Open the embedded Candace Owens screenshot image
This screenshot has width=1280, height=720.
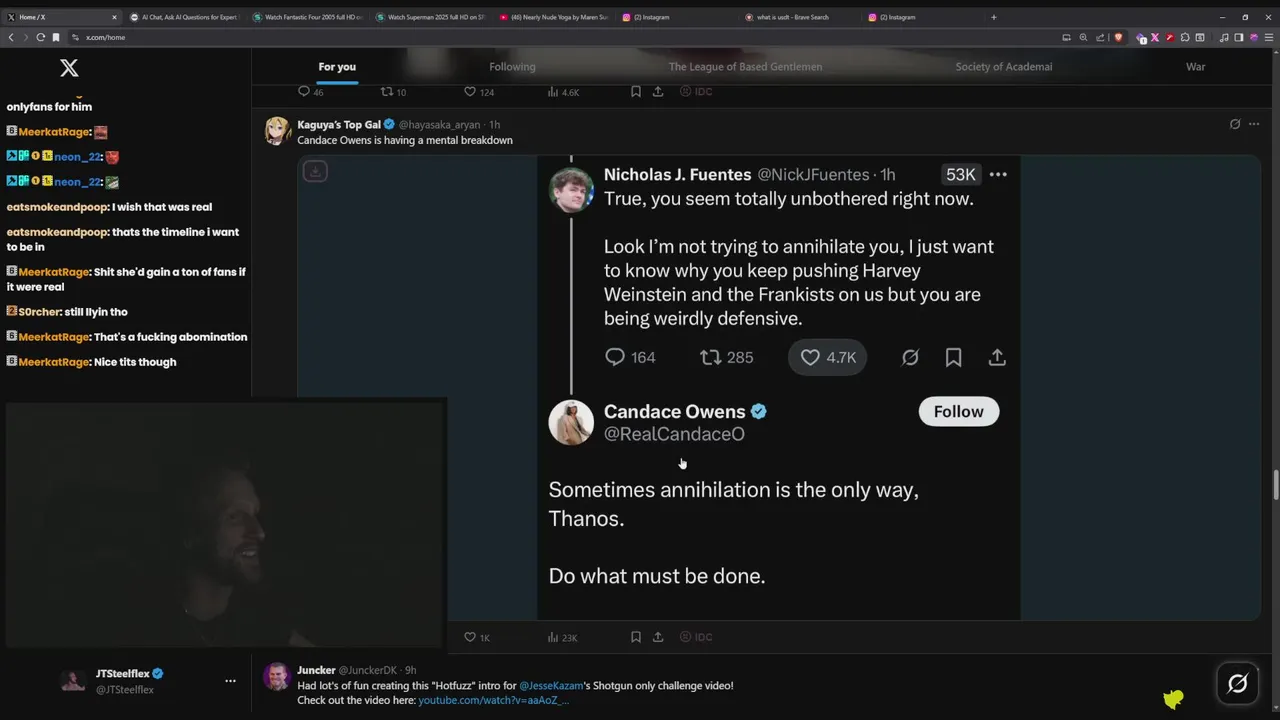coord(779,387)
